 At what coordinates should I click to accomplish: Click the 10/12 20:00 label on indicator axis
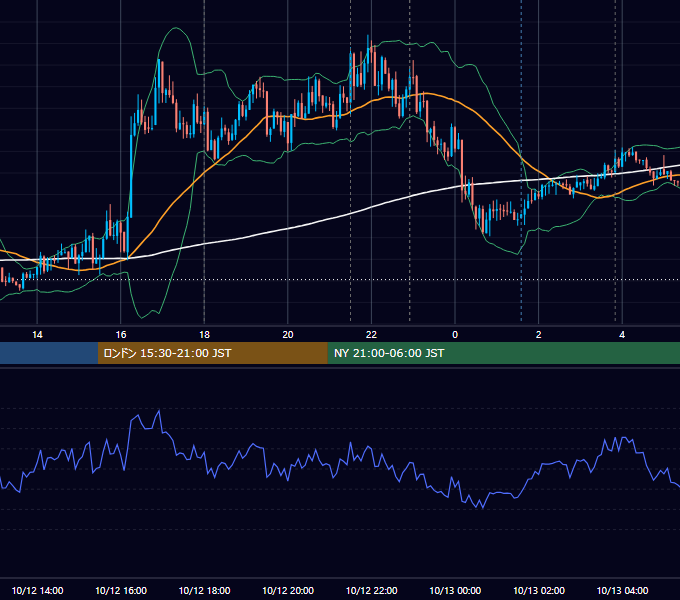click(x=288, y=590)
